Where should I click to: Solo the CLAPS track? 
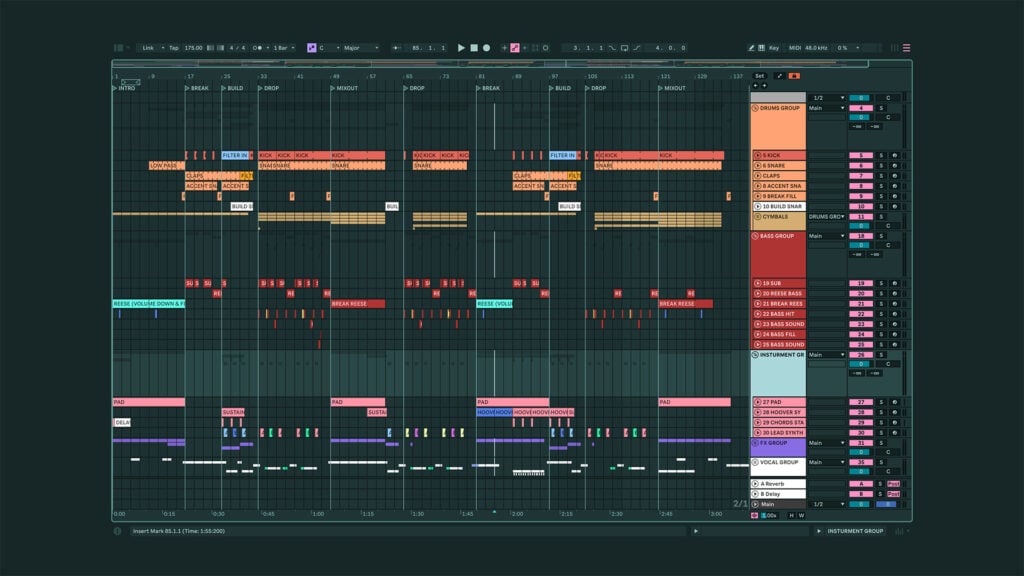point(881,176)
